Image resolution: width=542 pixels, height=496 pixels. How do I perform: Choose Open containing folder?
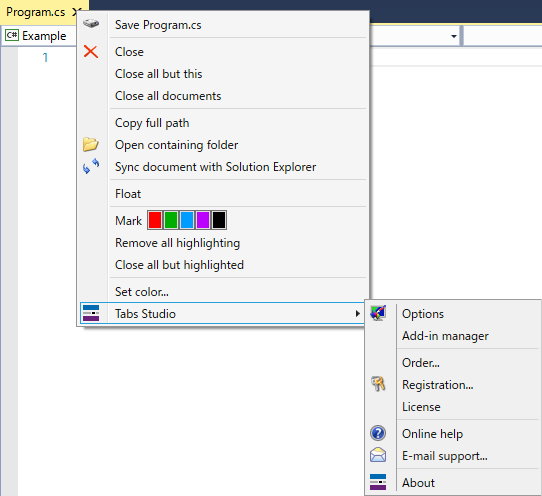coord(223,145)
